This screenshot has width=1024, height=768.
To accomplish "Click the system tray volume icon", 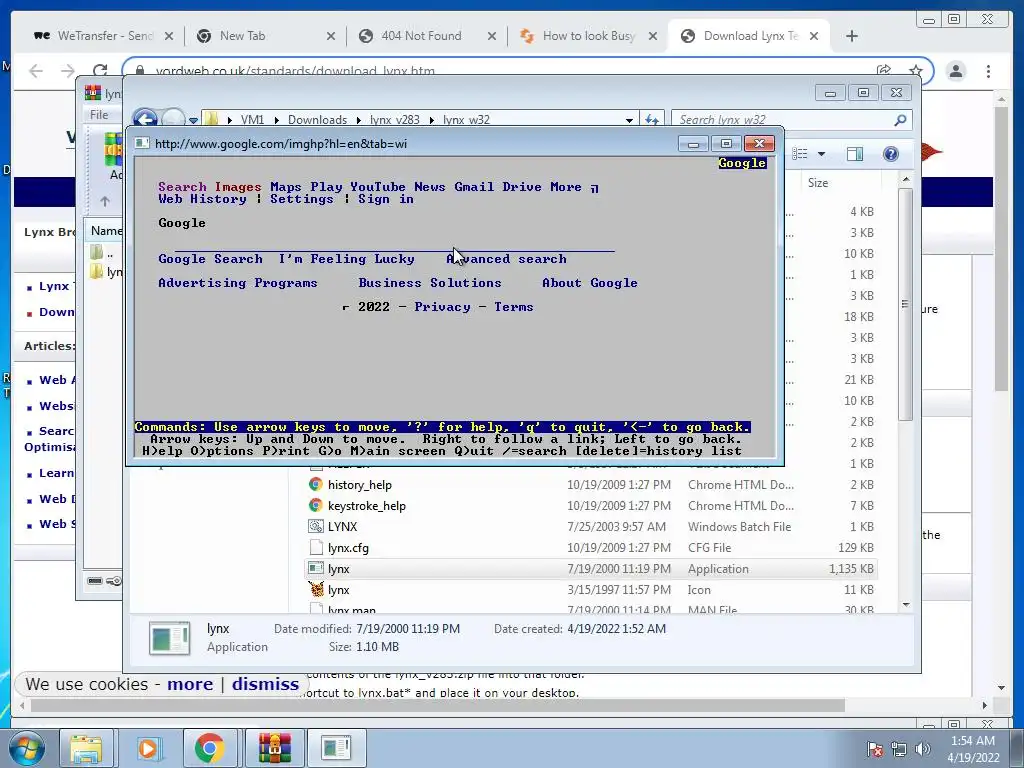I will coord(923,748).
